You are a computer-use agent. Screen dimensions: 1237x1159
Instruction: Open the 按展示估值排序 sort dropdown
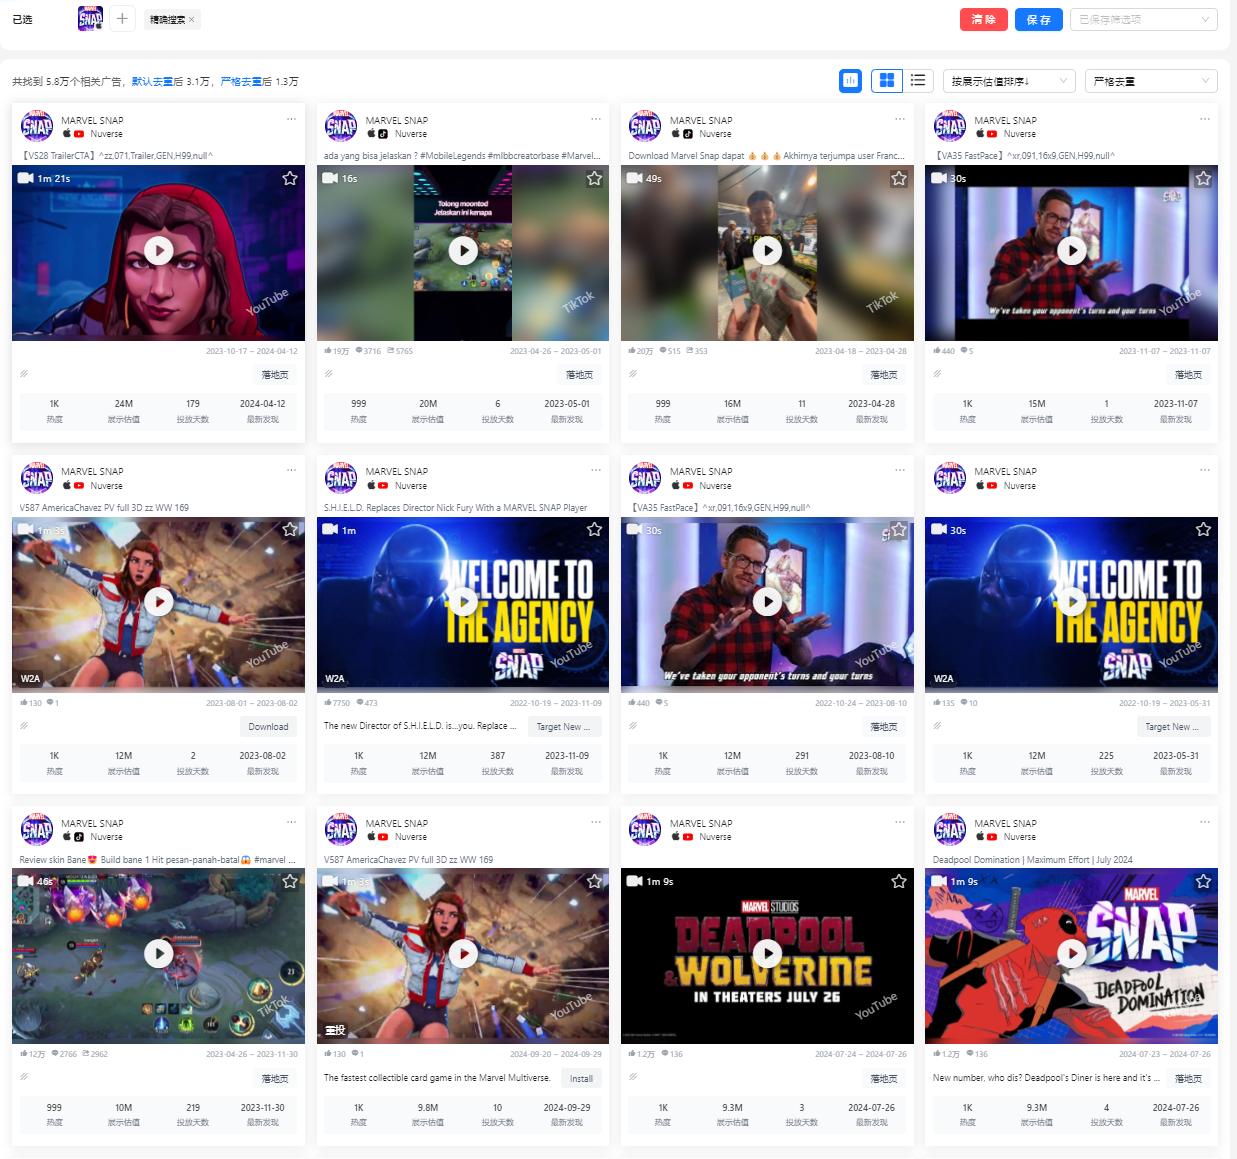click(x=1009, y=81)
